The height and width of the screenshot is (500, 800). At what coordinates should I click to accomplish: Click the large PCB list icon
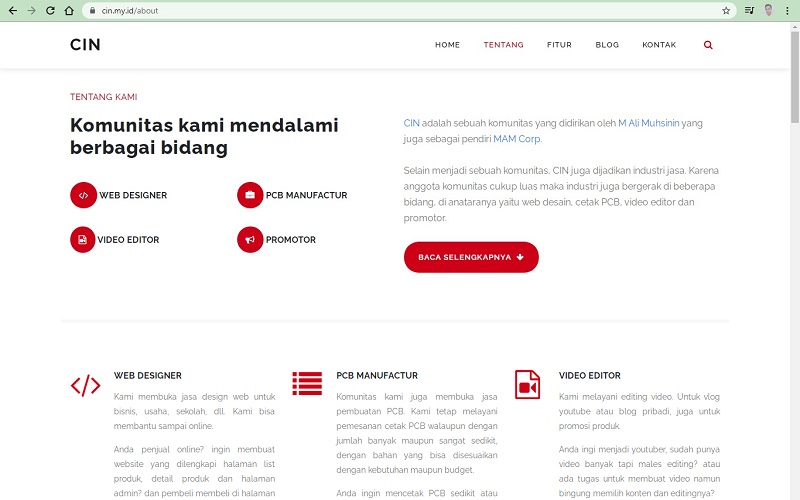click(307, 384)
